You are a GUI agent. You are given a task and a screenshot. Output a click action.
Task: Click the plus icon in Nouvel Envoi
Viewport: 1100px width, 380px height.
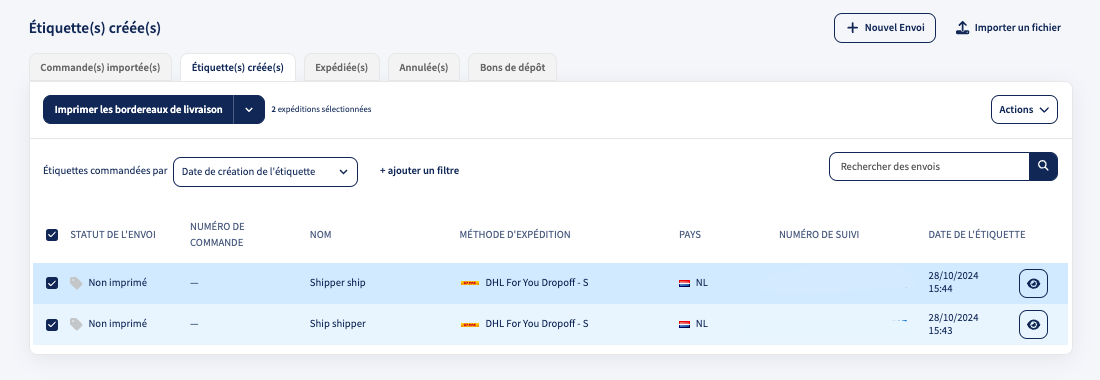(x=852, y=28)
